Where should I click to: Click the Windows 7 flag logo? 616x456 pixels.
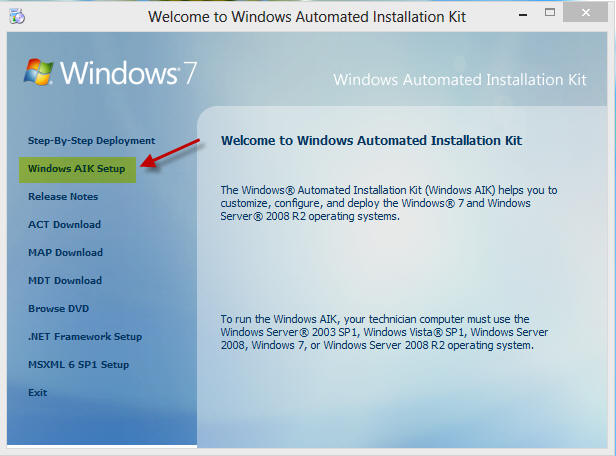(38, 72)
